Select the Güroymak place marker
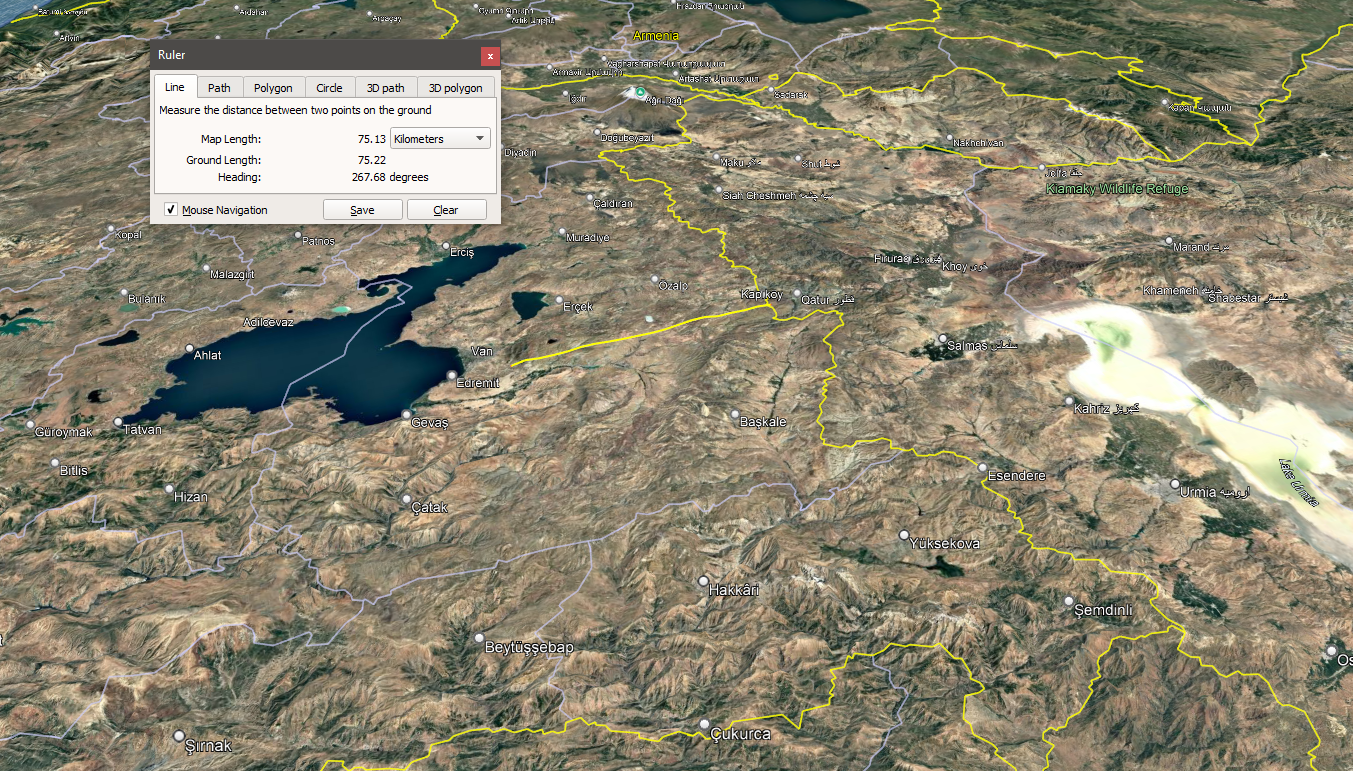The image size is (1353, 771). [30, 425]
